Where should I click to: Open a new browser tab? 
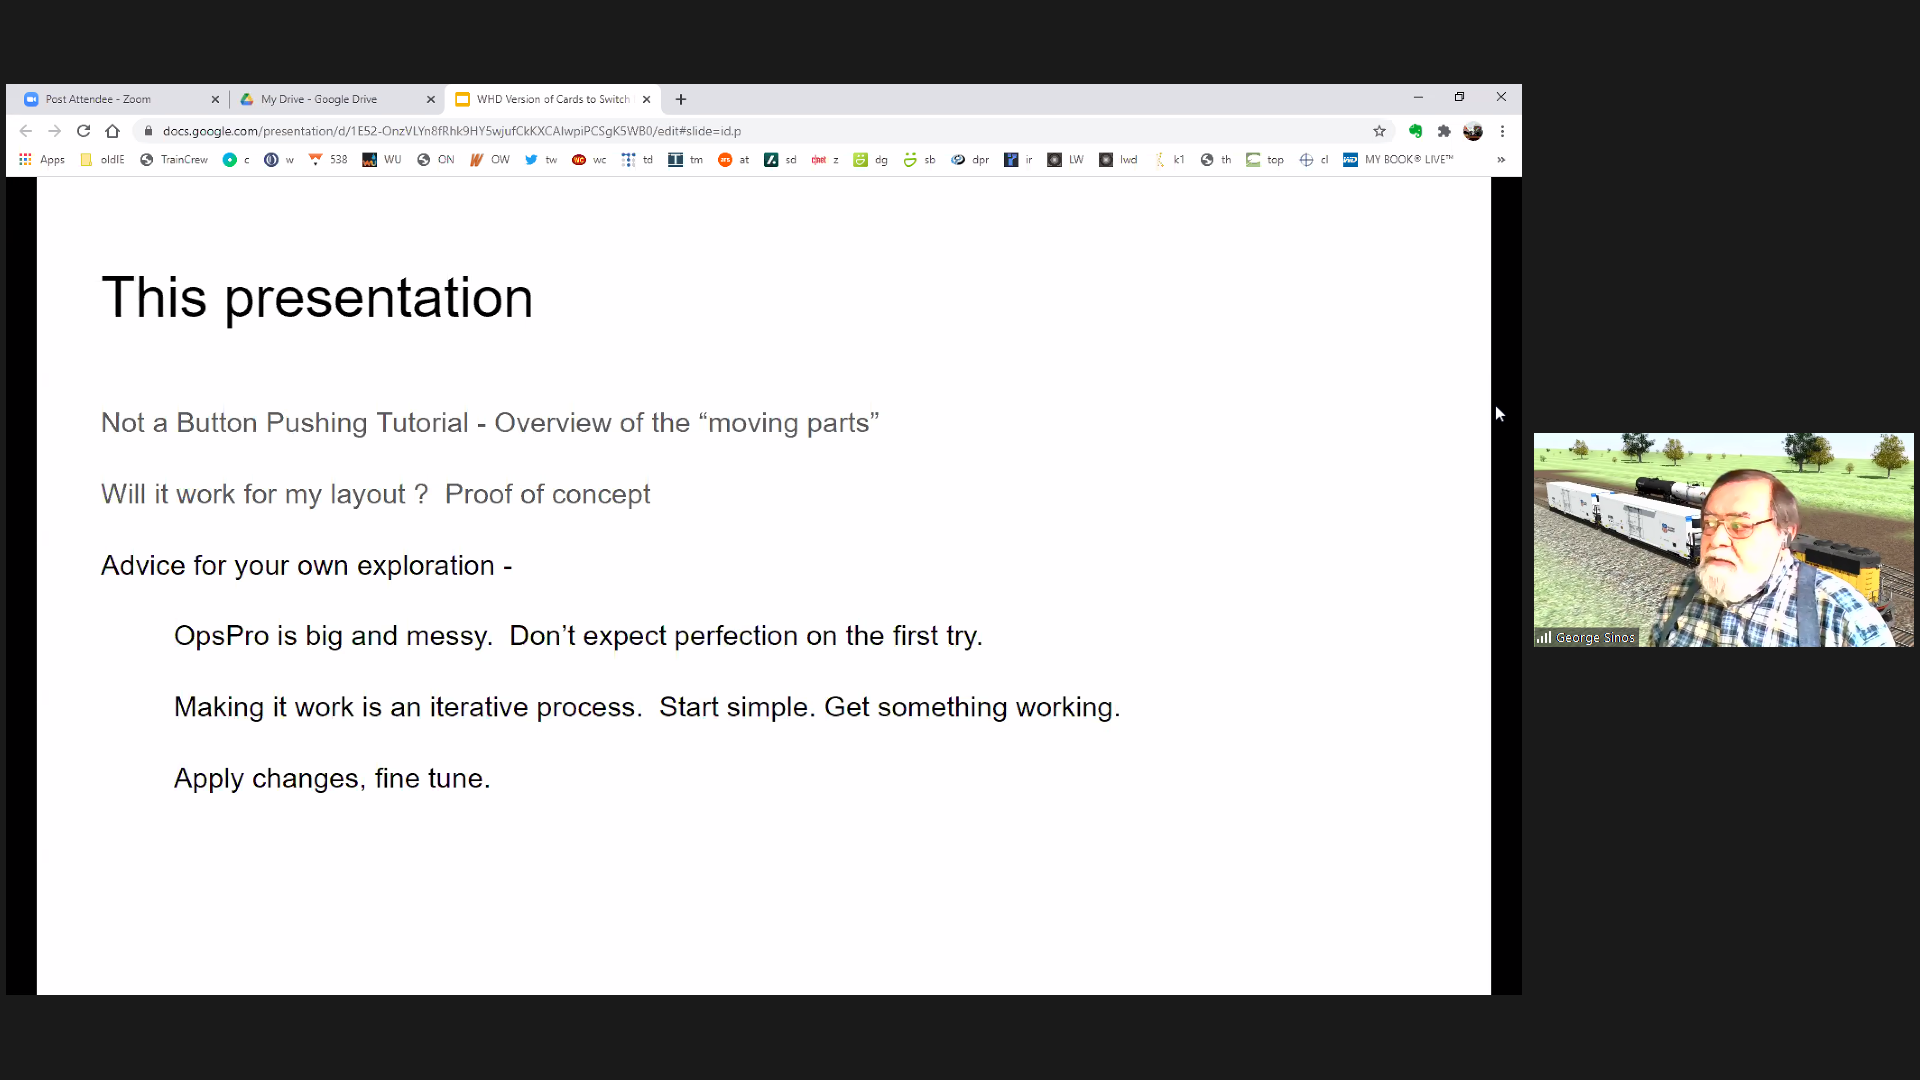tap(681, 99)
